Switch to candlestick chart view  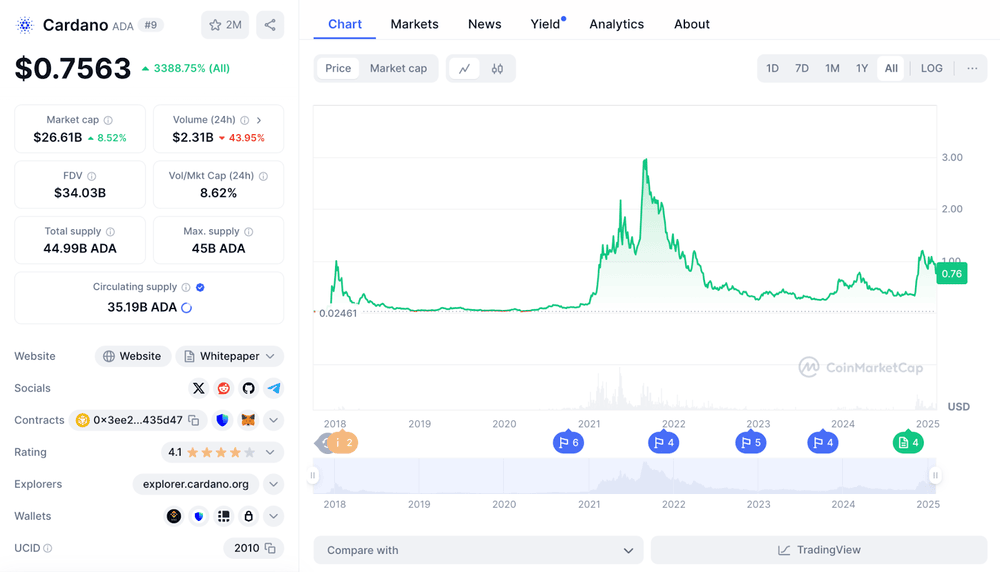(x=497, y=68)
